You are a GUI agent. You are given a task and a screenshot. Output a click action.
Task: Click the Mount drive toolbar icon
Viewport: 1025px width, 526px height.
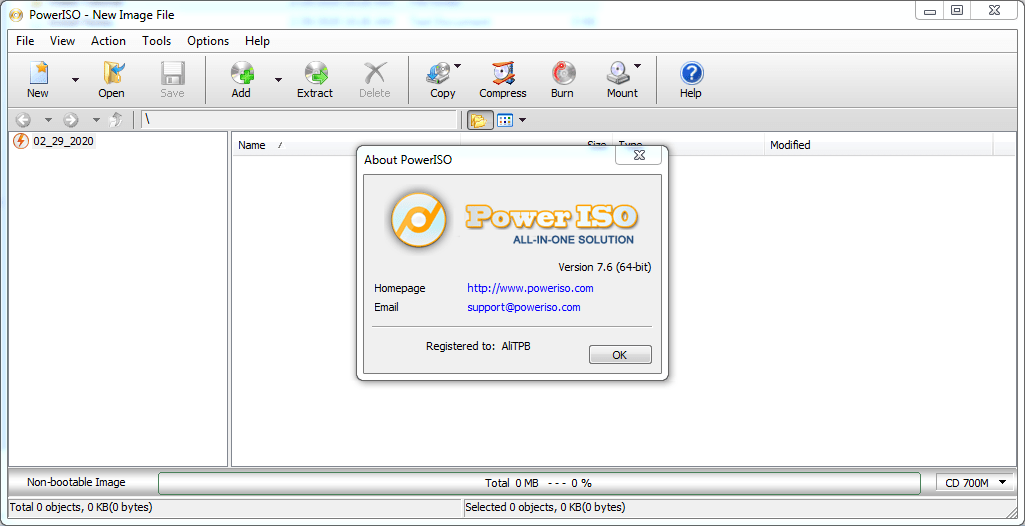622,80
